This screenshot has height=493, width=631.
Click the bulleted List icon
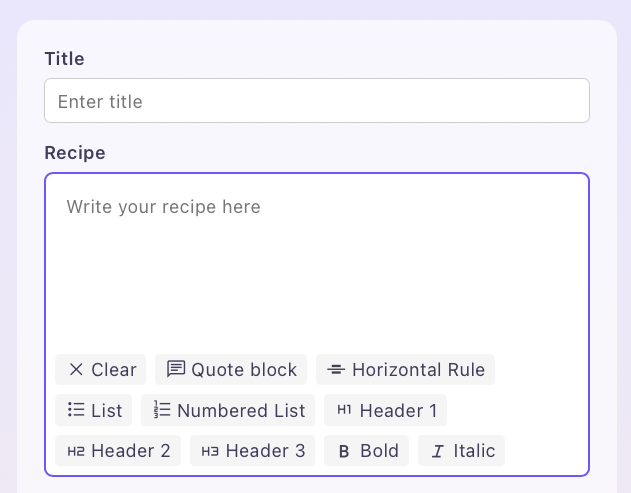tap(76, 410)
